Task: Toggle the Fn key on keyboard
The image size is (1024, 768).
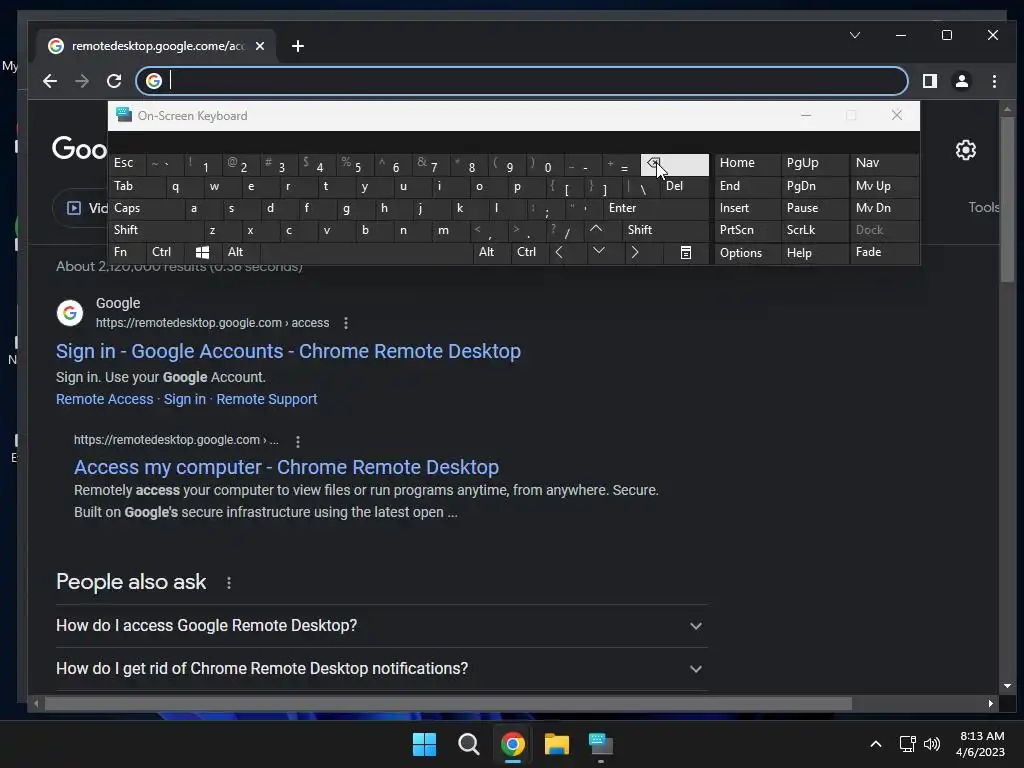Action: (127, 252)
